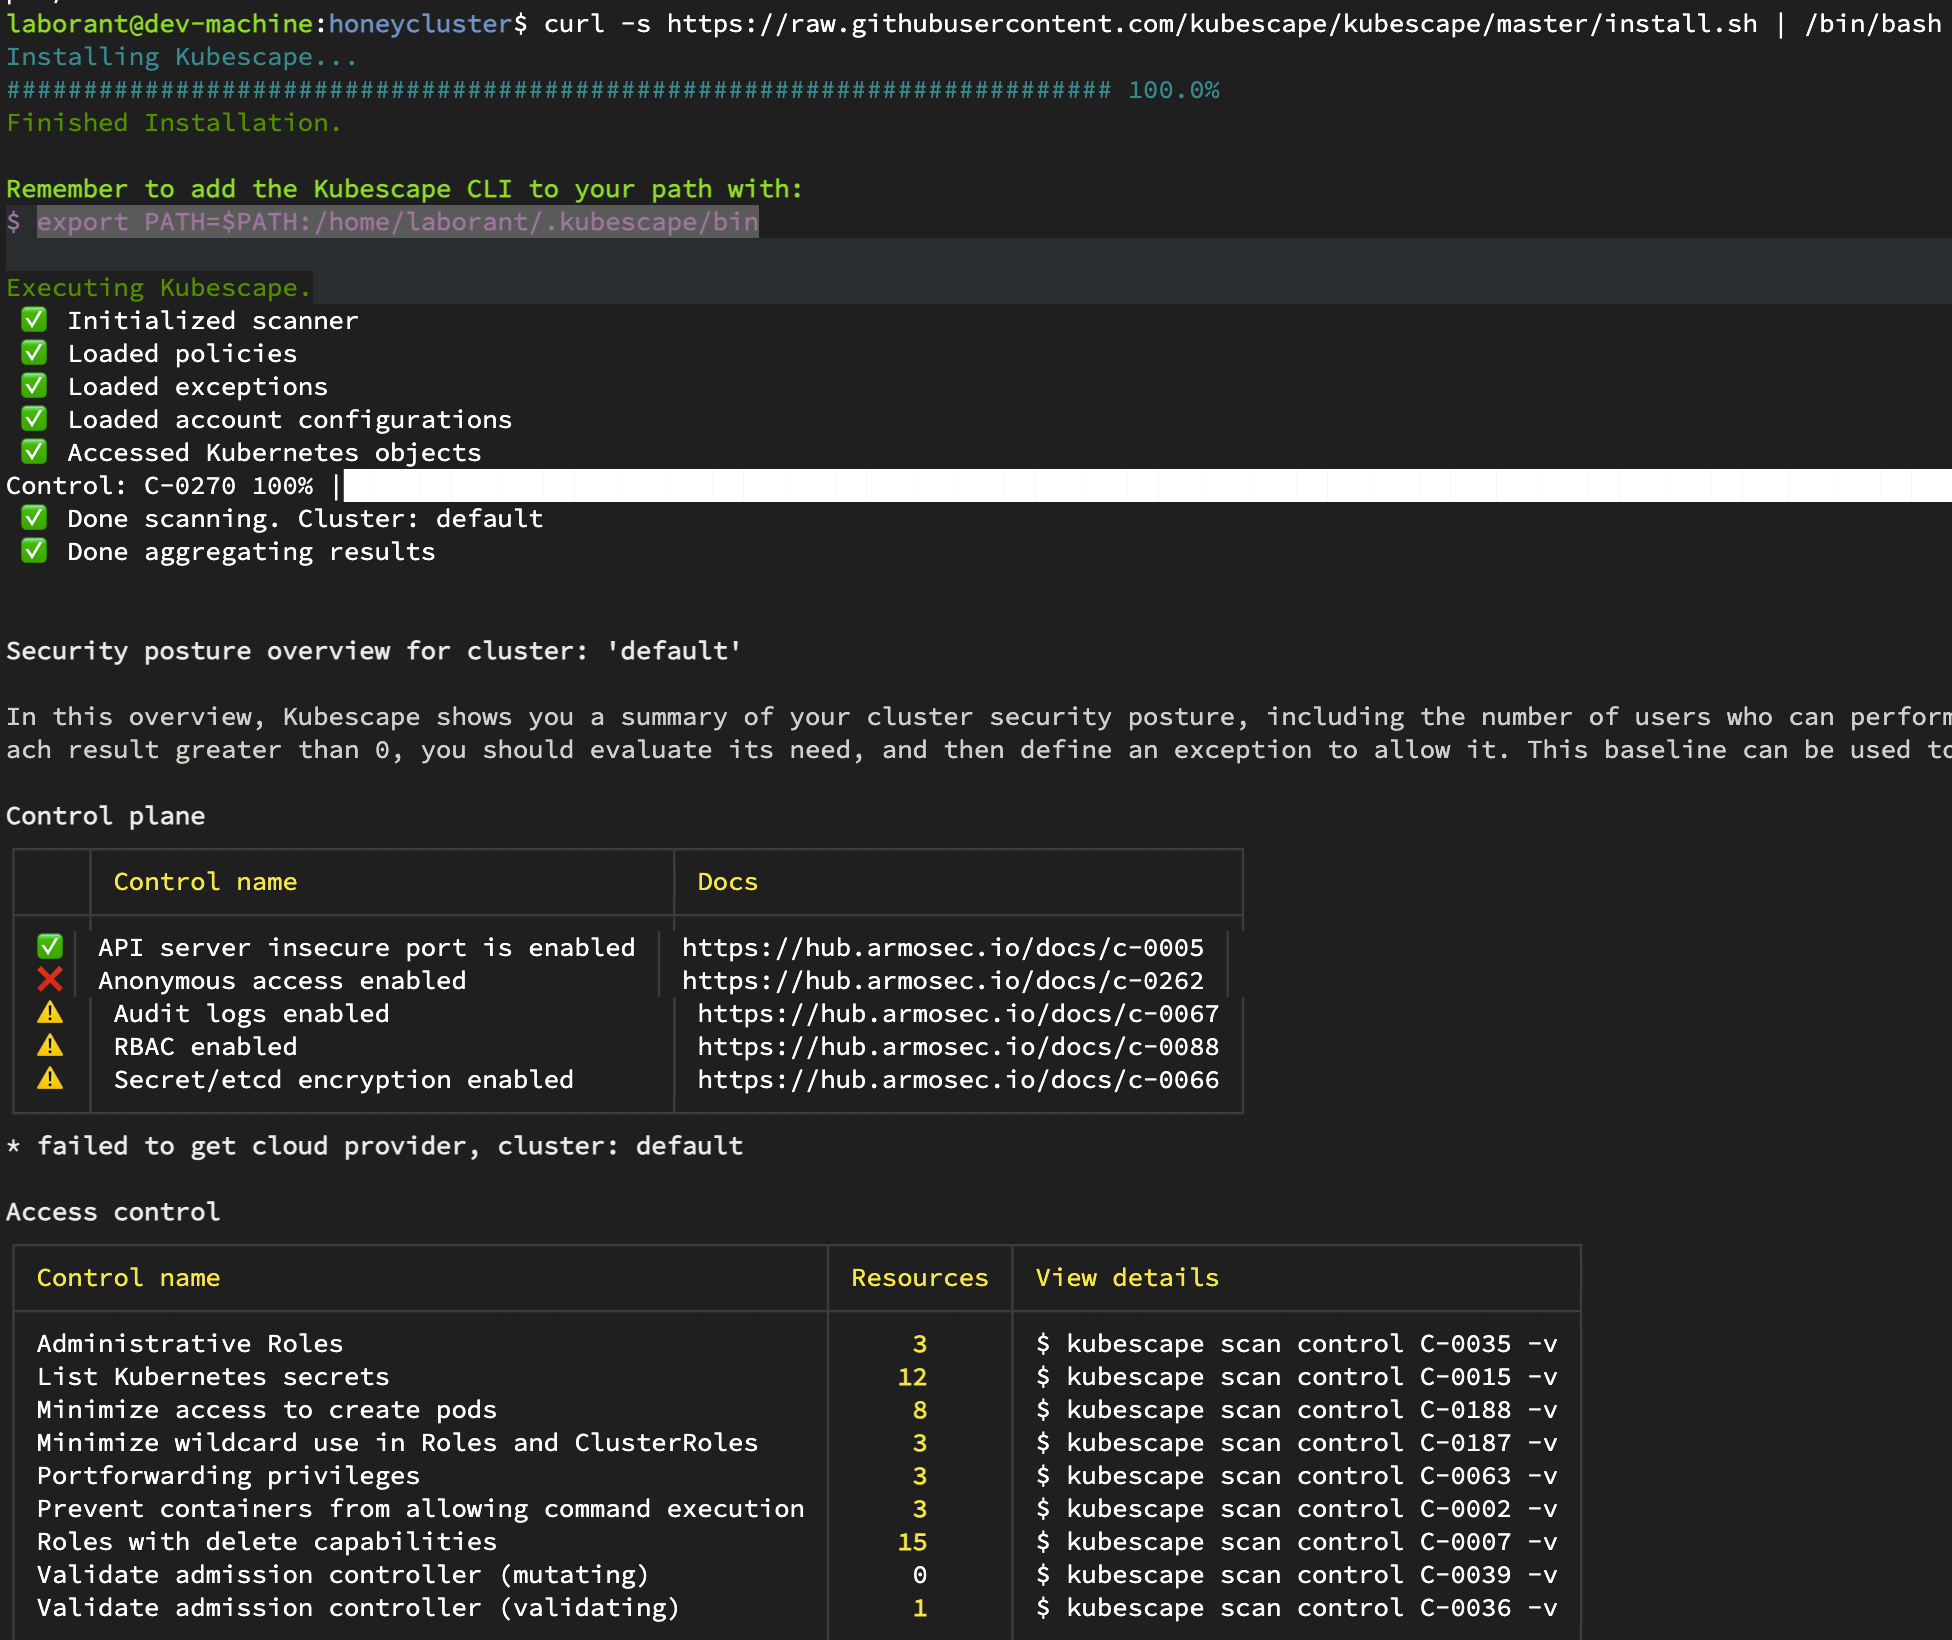Click the hash-mark install progress bar
Image resolution: width=1952 pixels, height=1640 pixels.
pyautogui.click(x=558, y=90)
